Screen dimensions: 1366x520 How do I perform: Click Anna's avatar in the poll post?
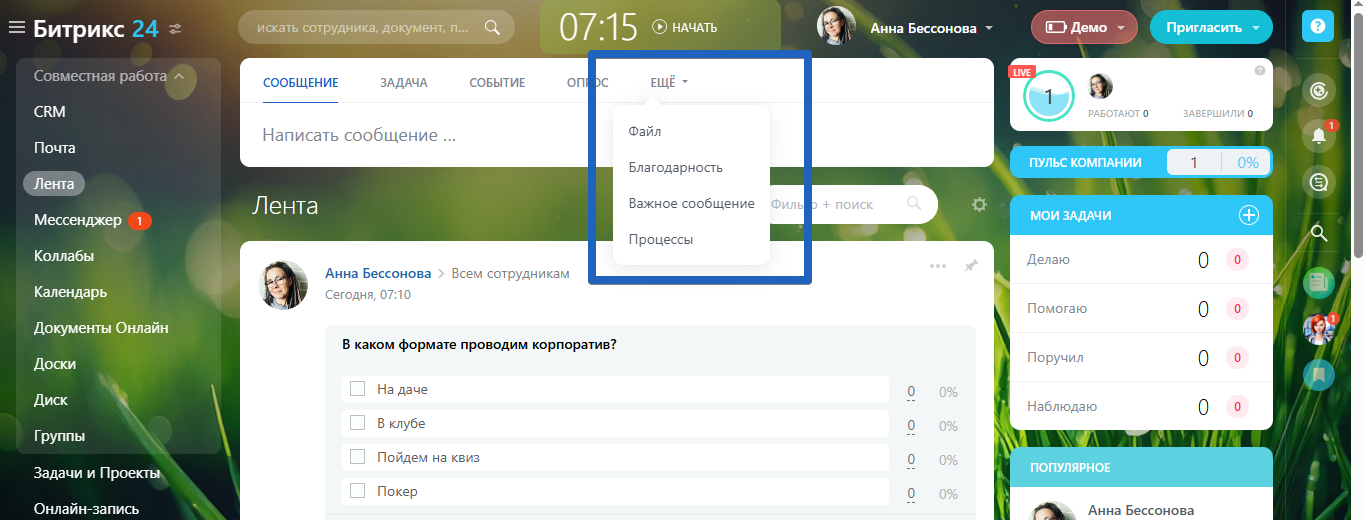284,286
